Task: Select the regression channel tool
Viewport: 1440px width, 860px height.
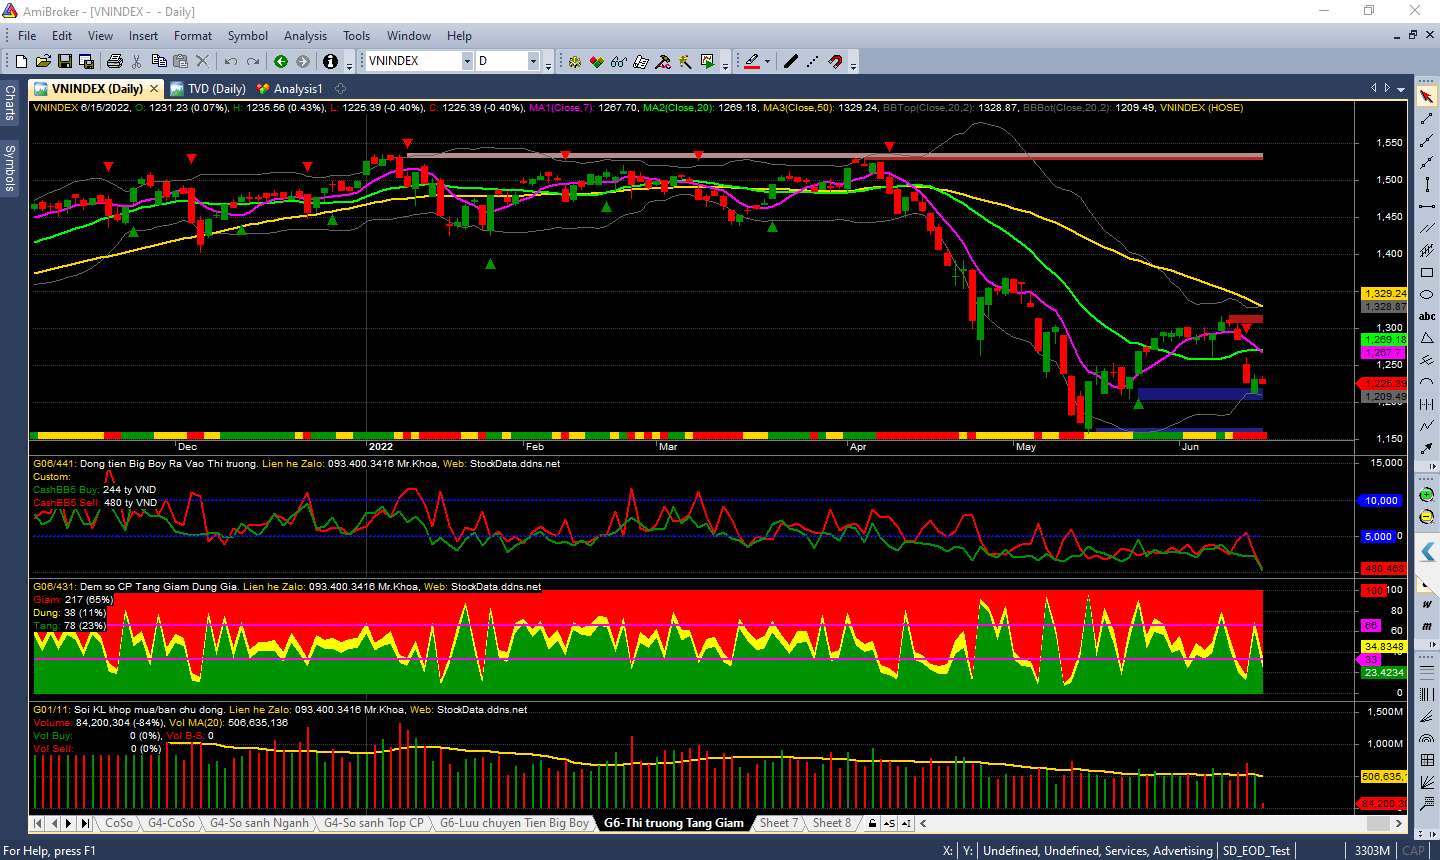Action: pos(1427,251)
